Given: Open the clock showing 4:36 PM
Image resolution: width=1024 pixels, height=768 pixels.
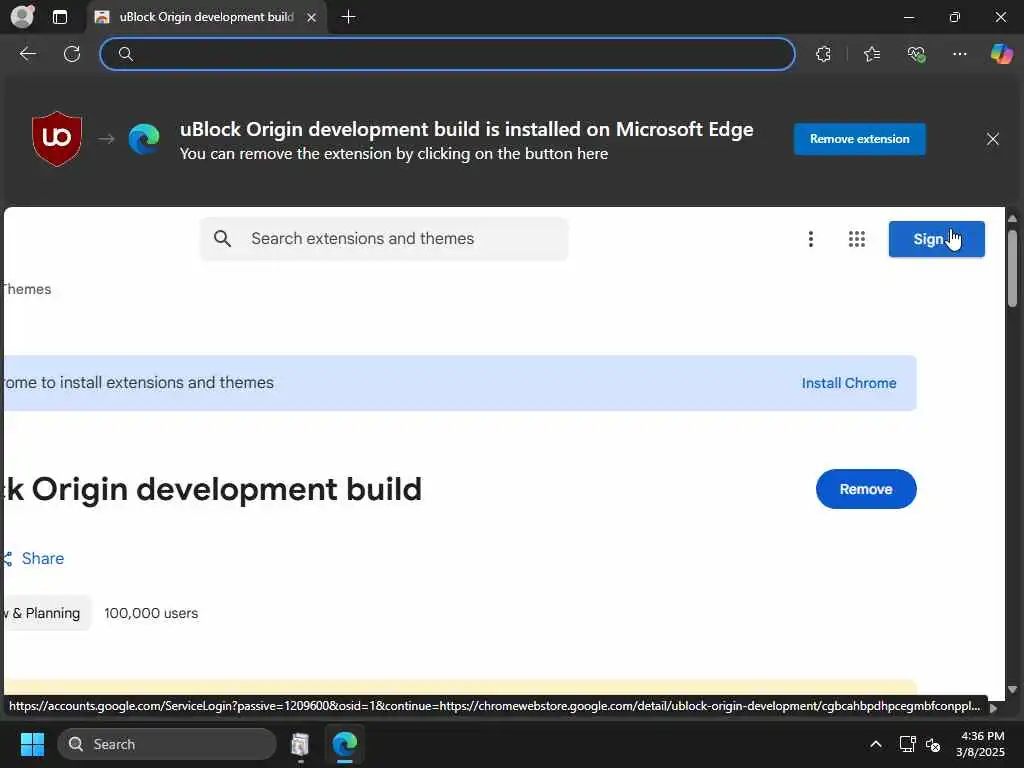Looking at the screenshot, I should pos(980,744).
